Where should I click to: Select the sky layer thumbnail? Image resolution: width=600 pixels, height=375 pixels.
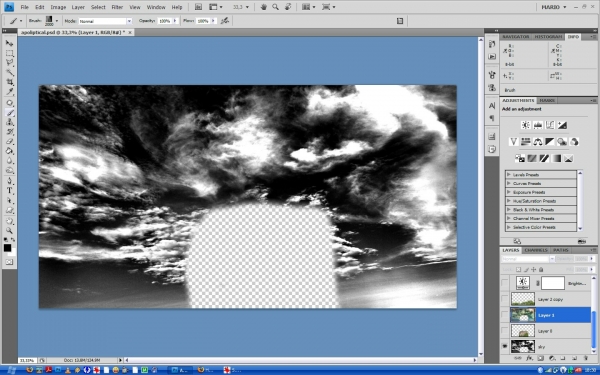click(523, 346)
